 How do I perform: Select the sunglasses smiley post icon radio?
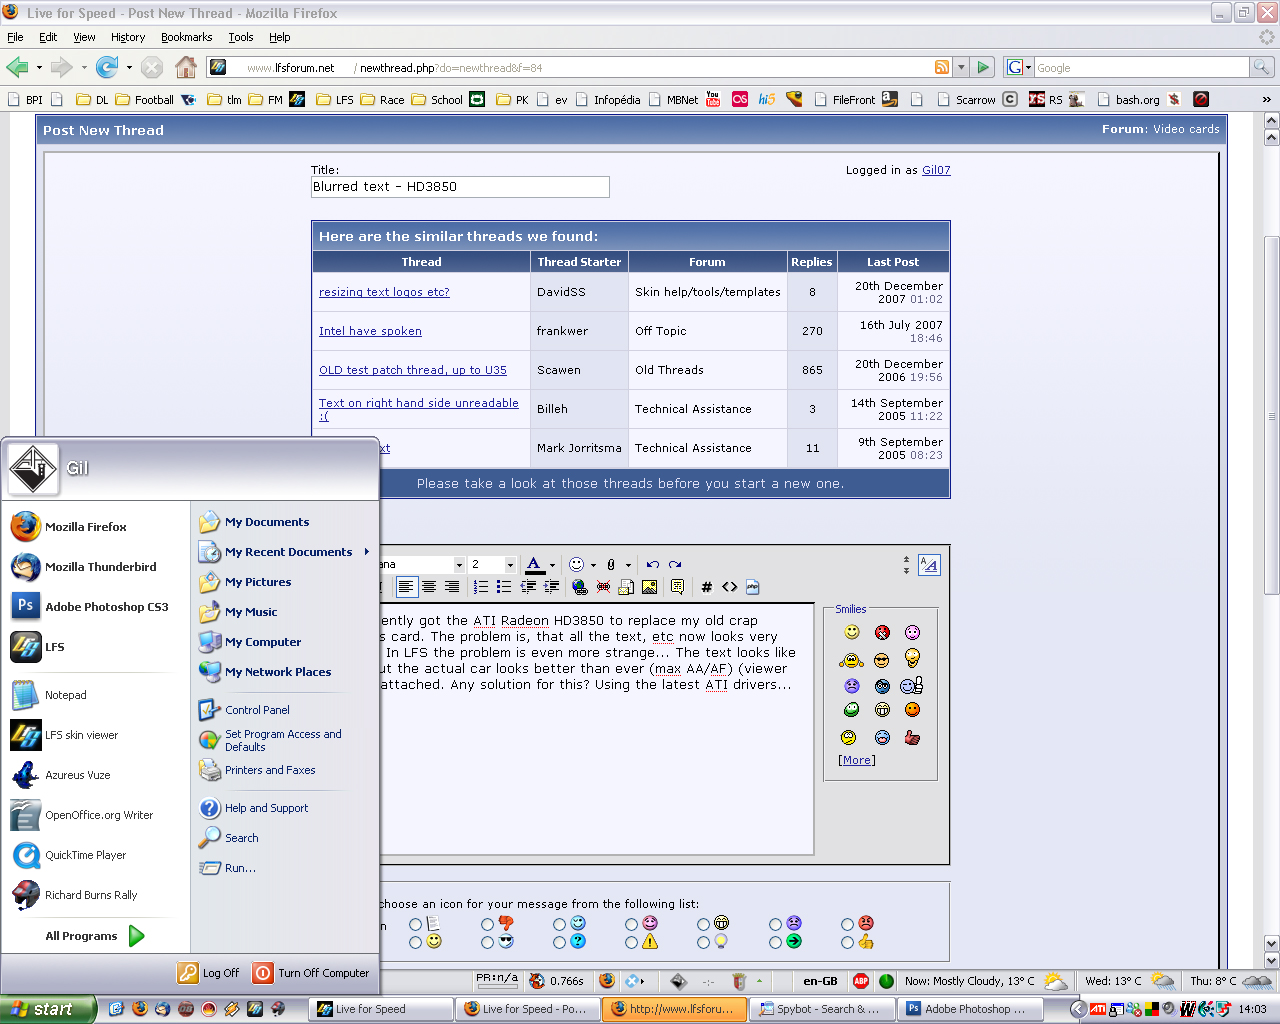[487, 942]
